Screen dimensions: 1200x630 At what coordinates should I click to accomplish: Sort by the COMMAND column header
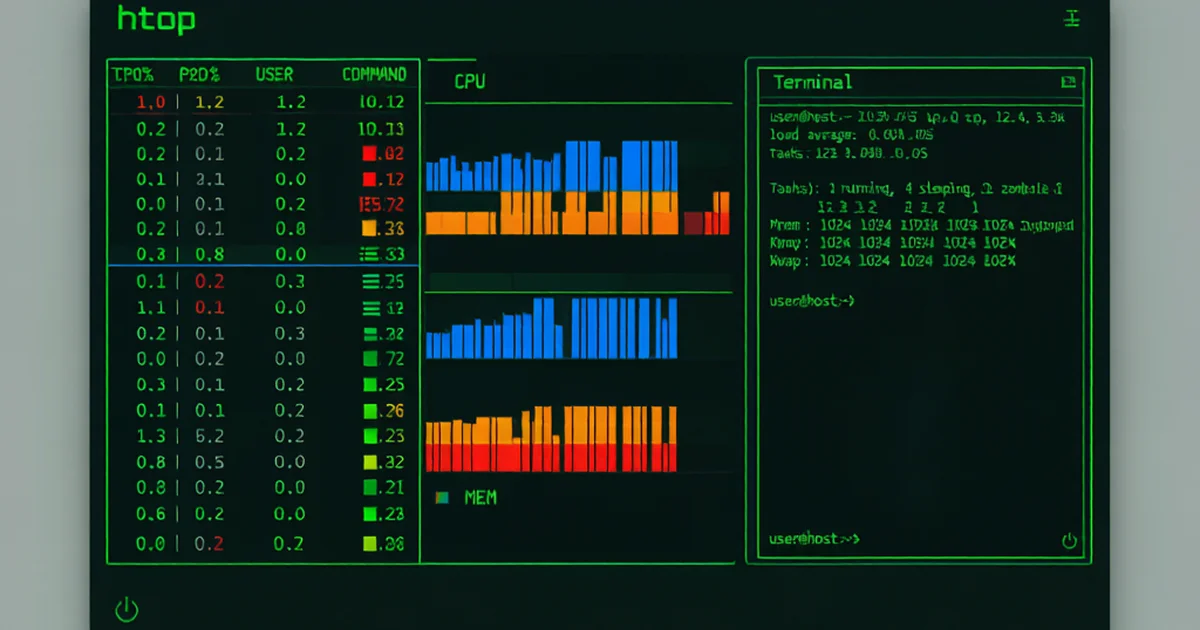point(374,74)
